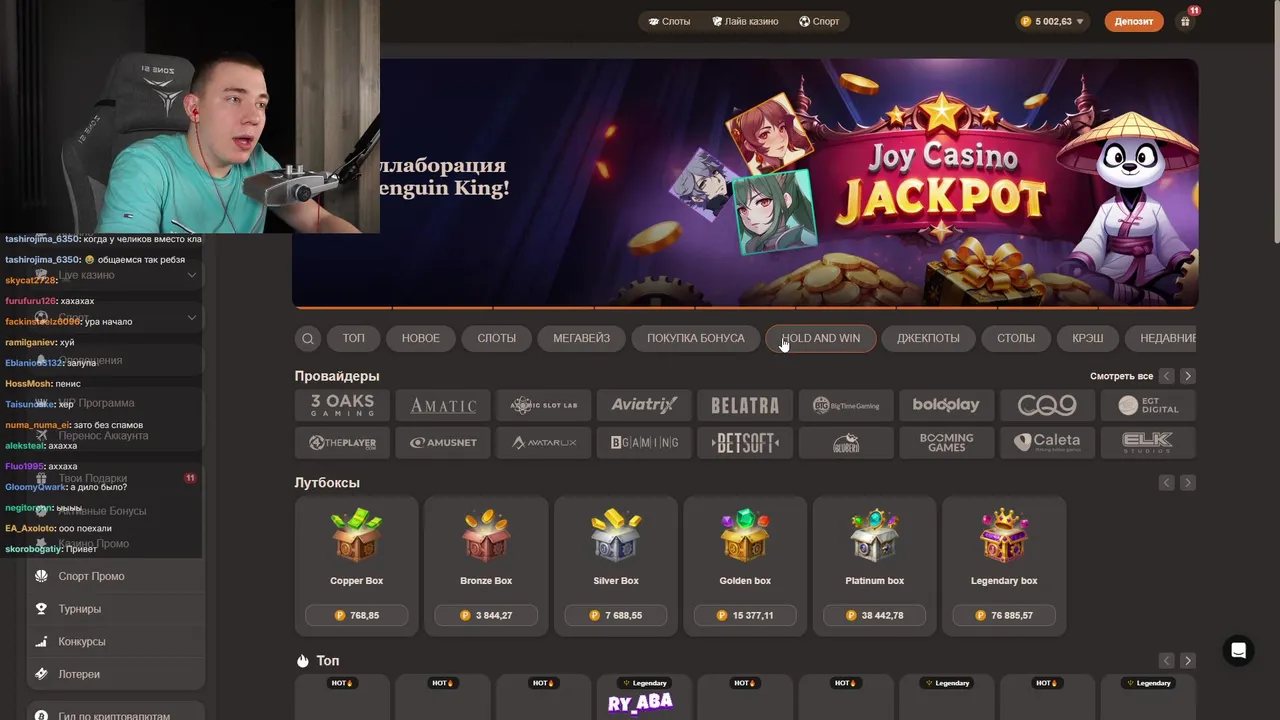Click Смотреть все providers link
The image size is (1280, 720).
(1121, 376)
